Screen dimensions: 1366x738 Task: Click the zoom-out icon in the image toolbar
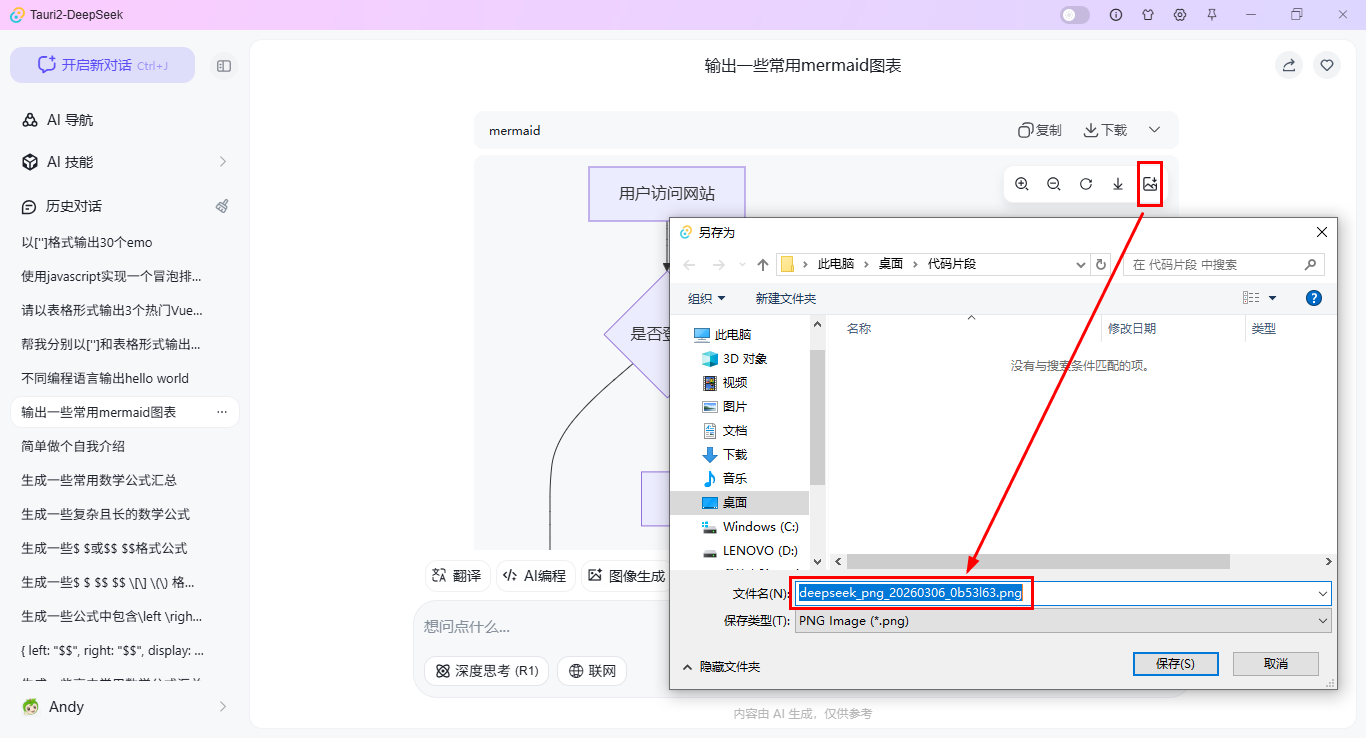(1054, 183)
